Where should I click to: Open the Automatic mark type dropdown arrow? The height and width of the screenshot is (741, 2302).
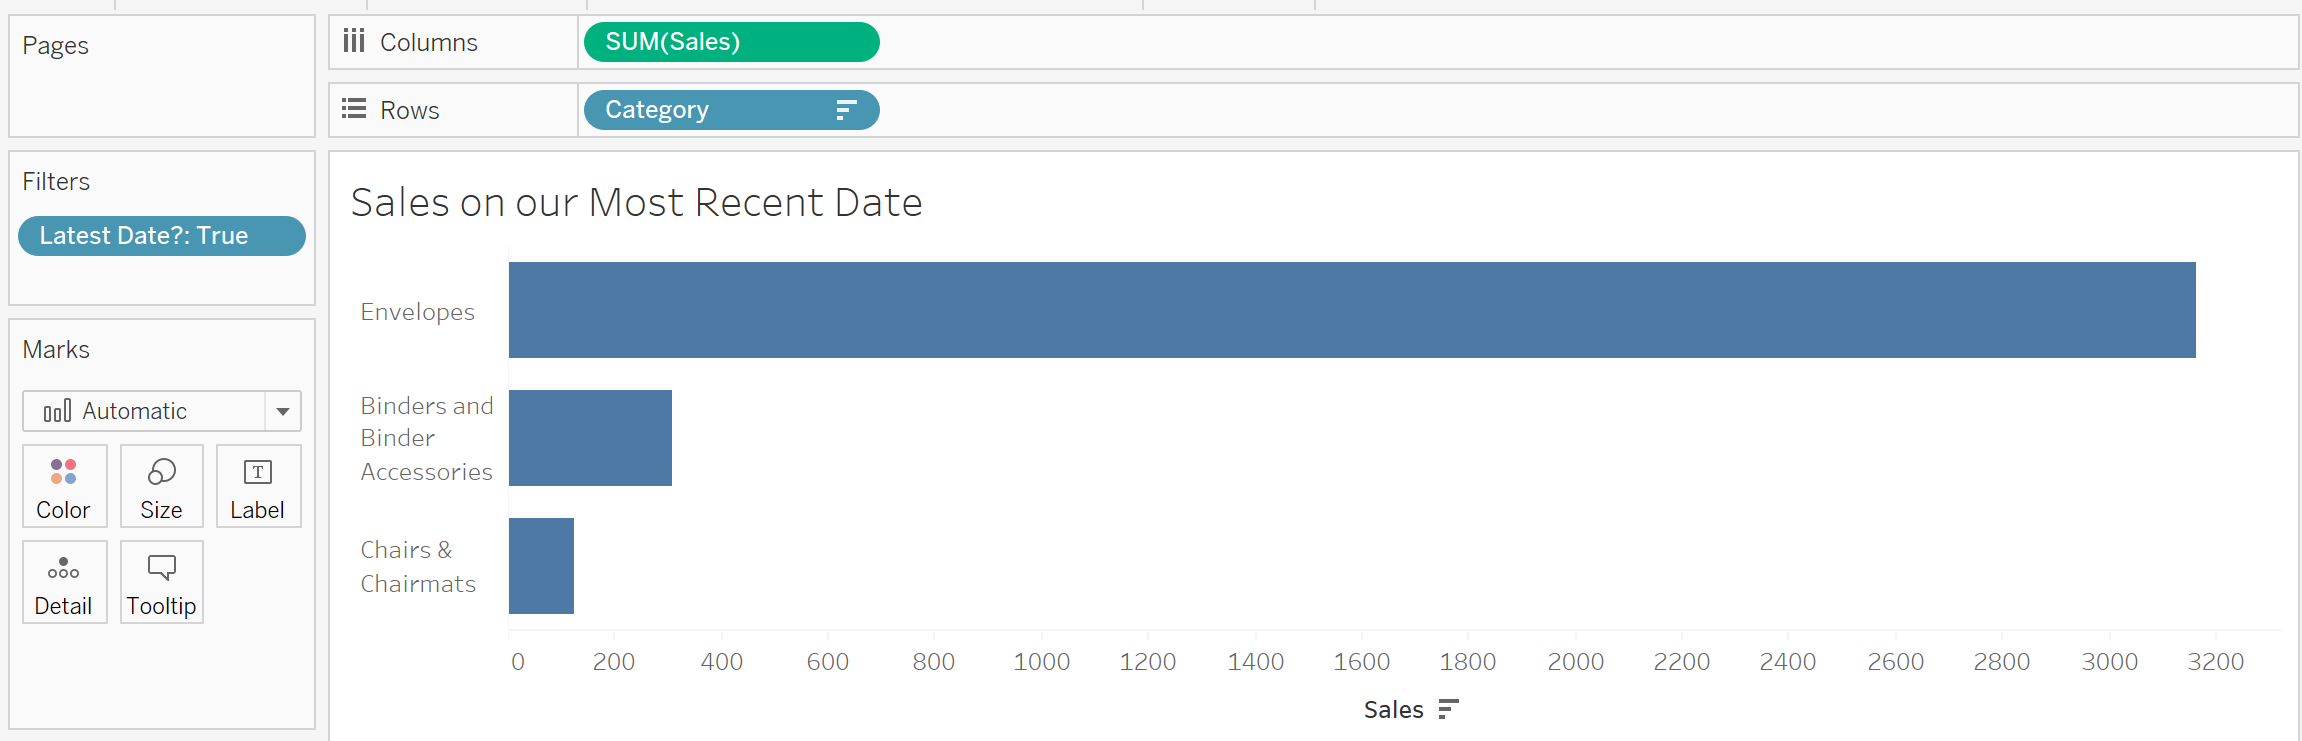283,411
